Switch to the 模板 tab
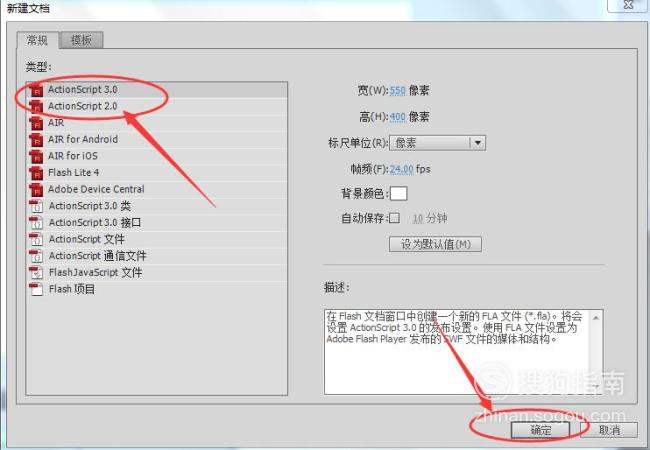Image resolution: width=650 pixels, height=450 pixels. pos(81,40)
